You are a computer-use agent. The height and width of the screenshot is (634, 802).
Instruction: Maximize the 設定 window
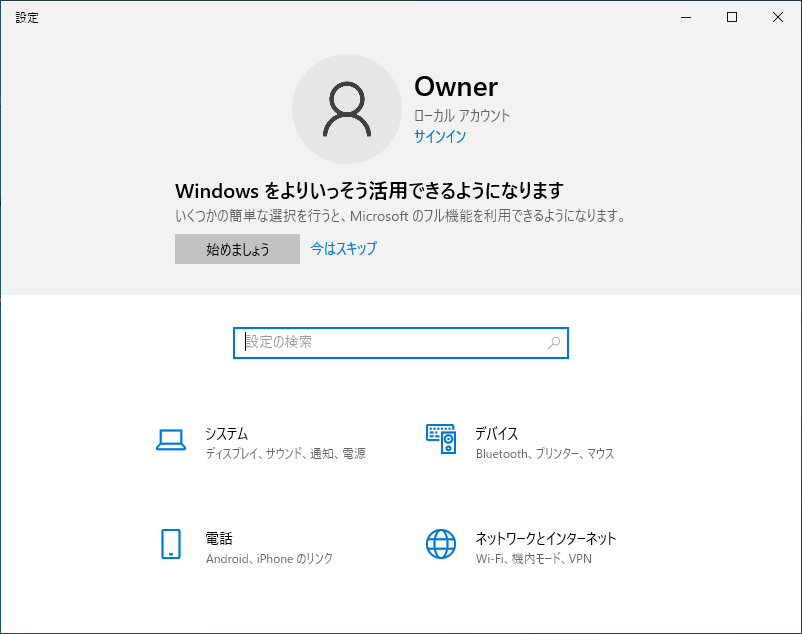pos(732,17)
